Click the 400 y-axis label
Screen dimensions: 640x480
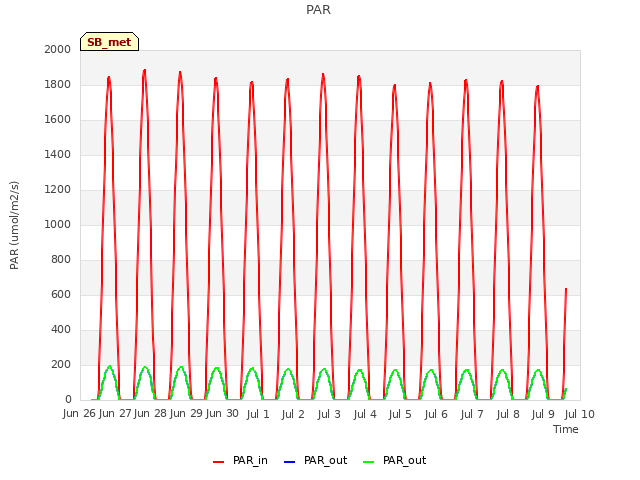tap(61, 329)
